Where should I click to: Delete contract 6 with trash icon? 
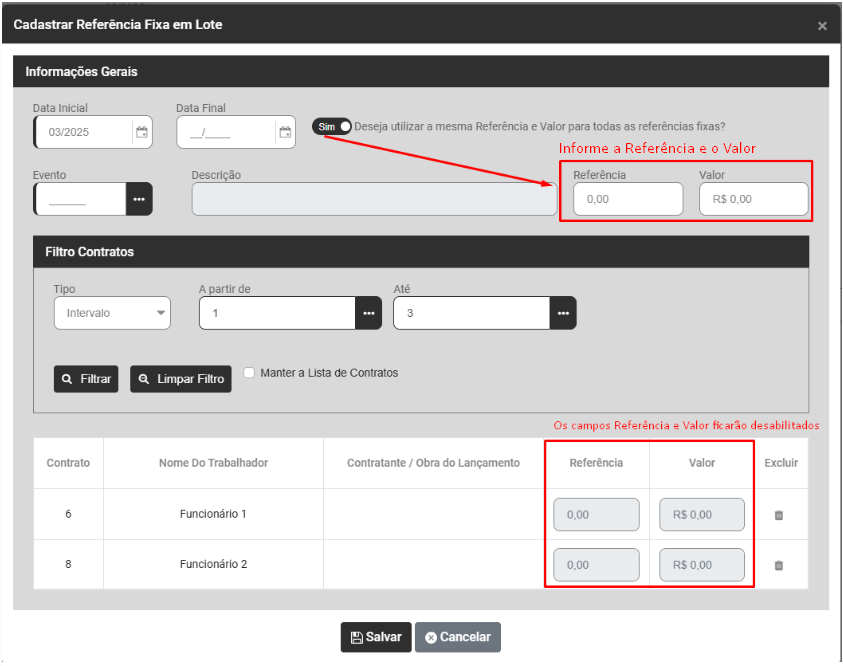[x=779, y=515]
